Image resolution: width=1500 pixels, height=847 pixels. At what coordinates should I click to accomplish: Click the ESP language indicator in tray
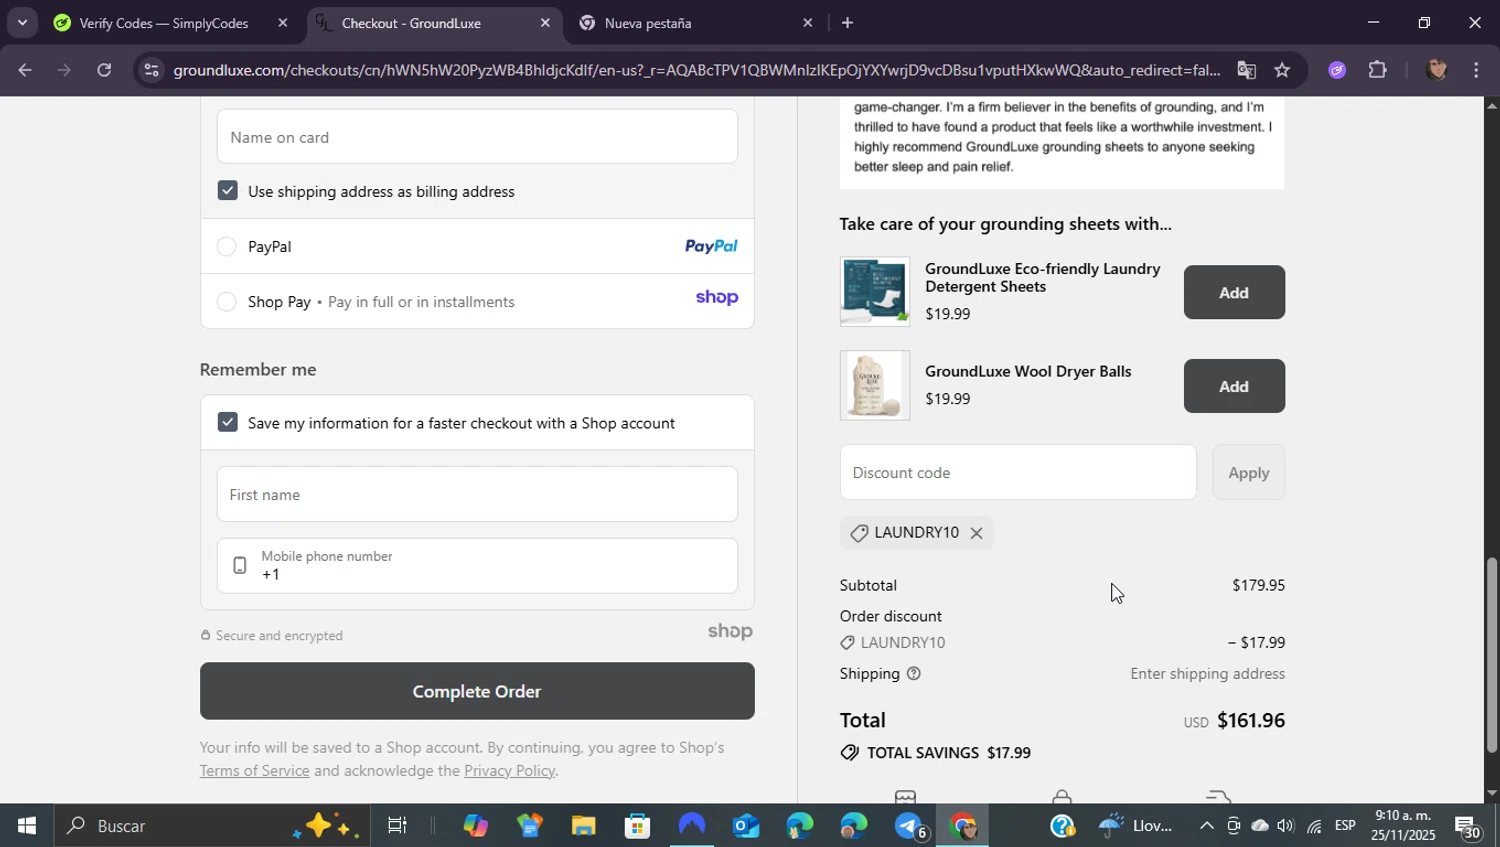pos(1345,826)
